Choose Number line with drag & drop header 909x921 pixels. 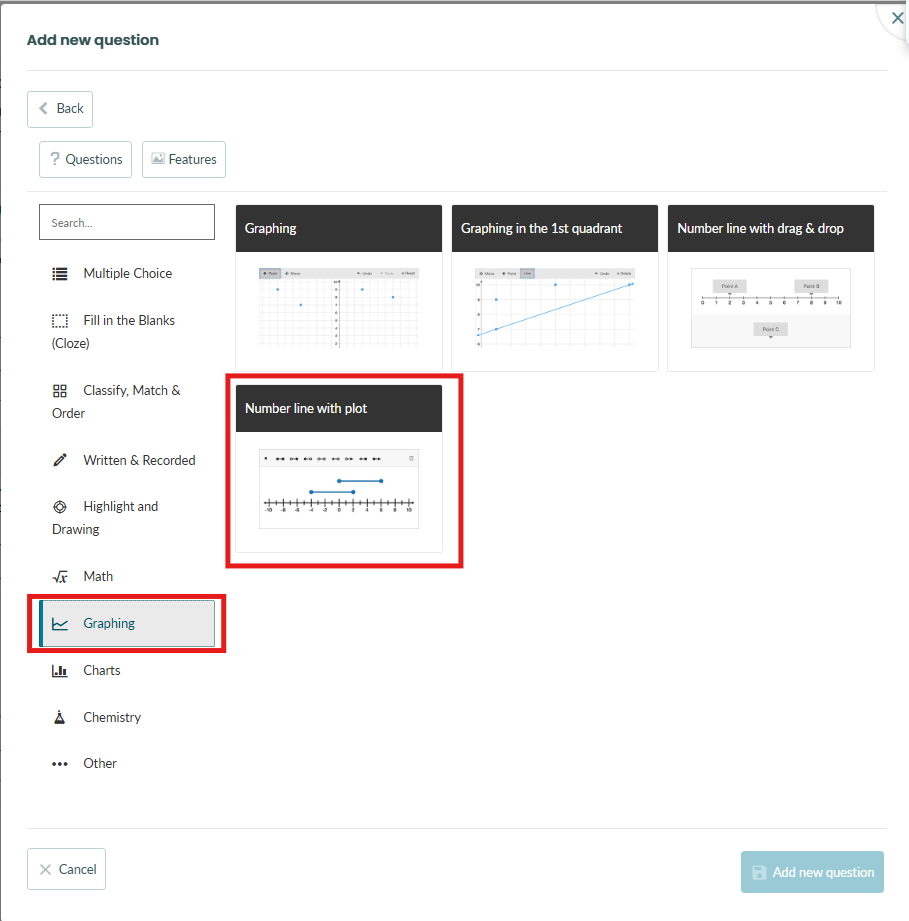pos(770,228)
